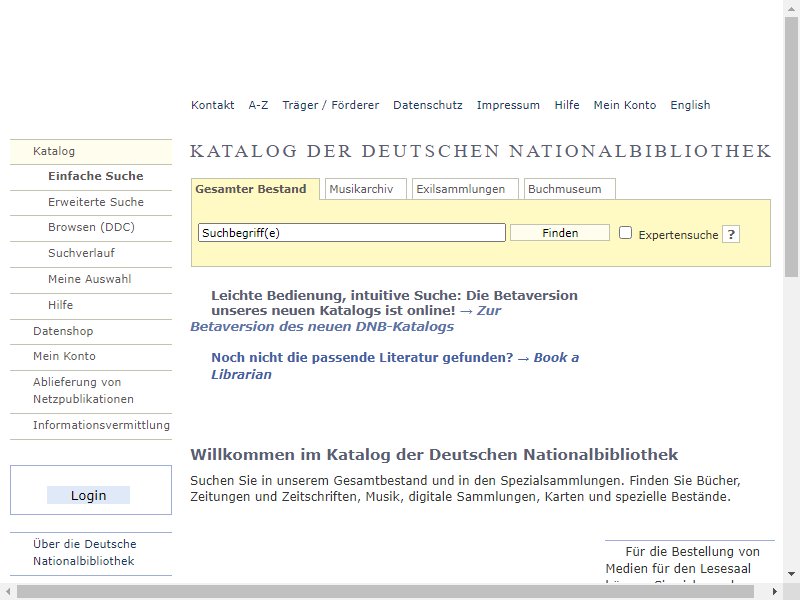Open the Buchmuseum tab
Image resolution: width=800 pixels, height=600 pixels.
click(x=569, y=189)
